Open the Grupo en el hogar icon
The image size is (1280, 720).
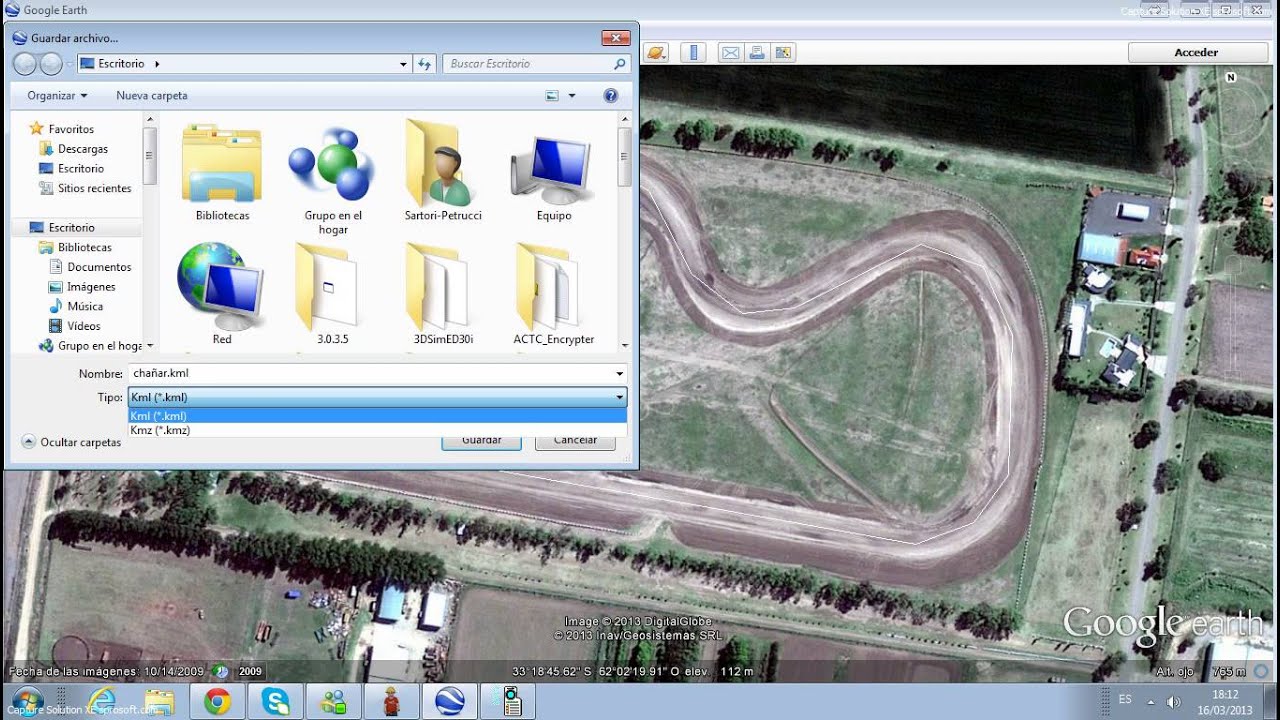(333, 178)
